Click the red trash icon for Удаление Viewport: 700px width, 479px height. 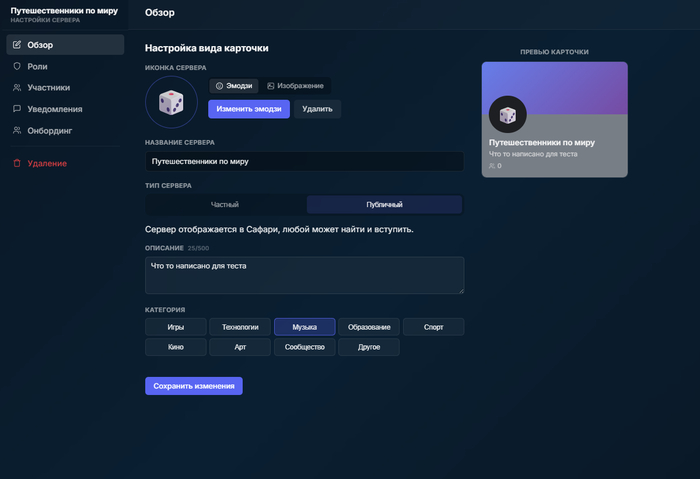17,163
